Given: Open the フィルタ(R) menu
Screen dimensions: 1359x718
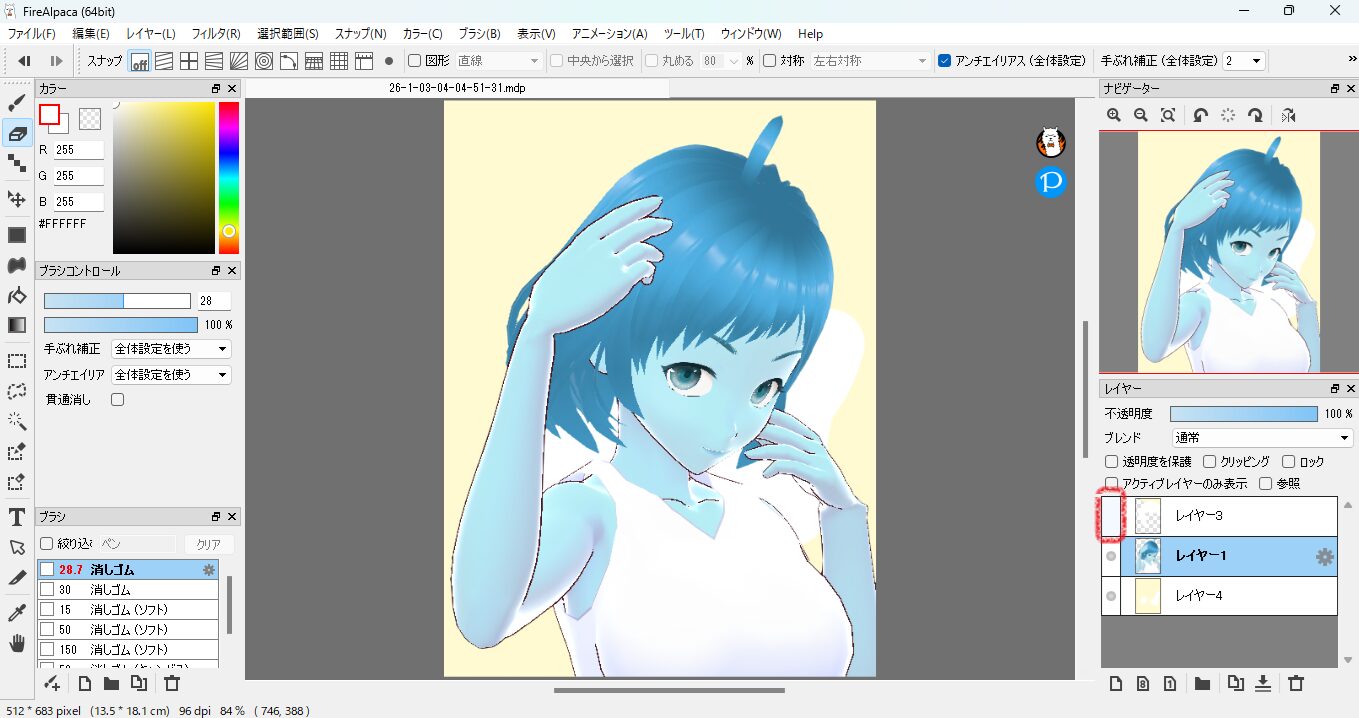Looking at the screenshot, I should 216,34.
